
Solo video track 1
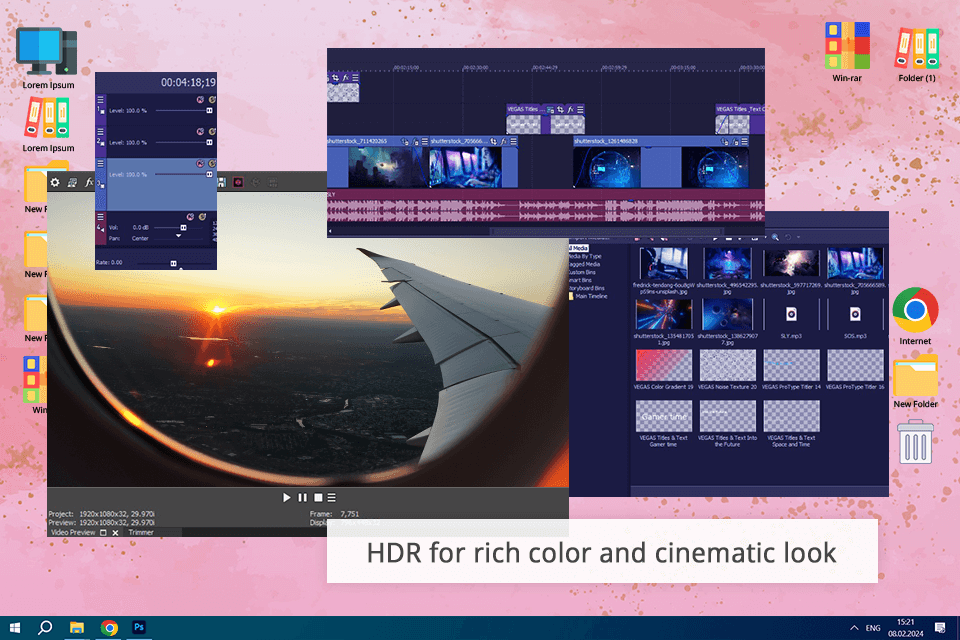[212, 99]
